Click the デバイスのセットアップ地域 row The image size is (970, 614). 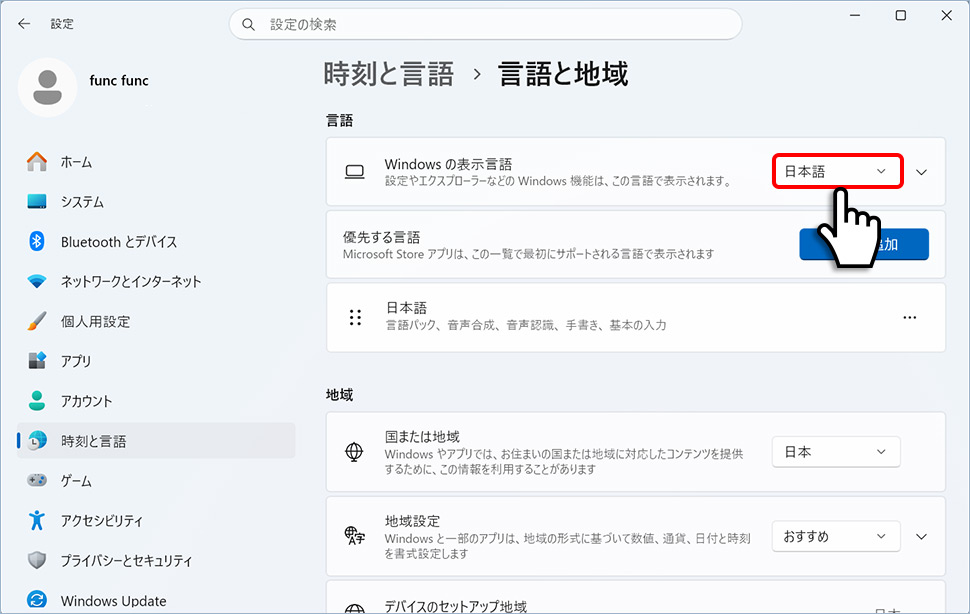[x=636, y=597]
